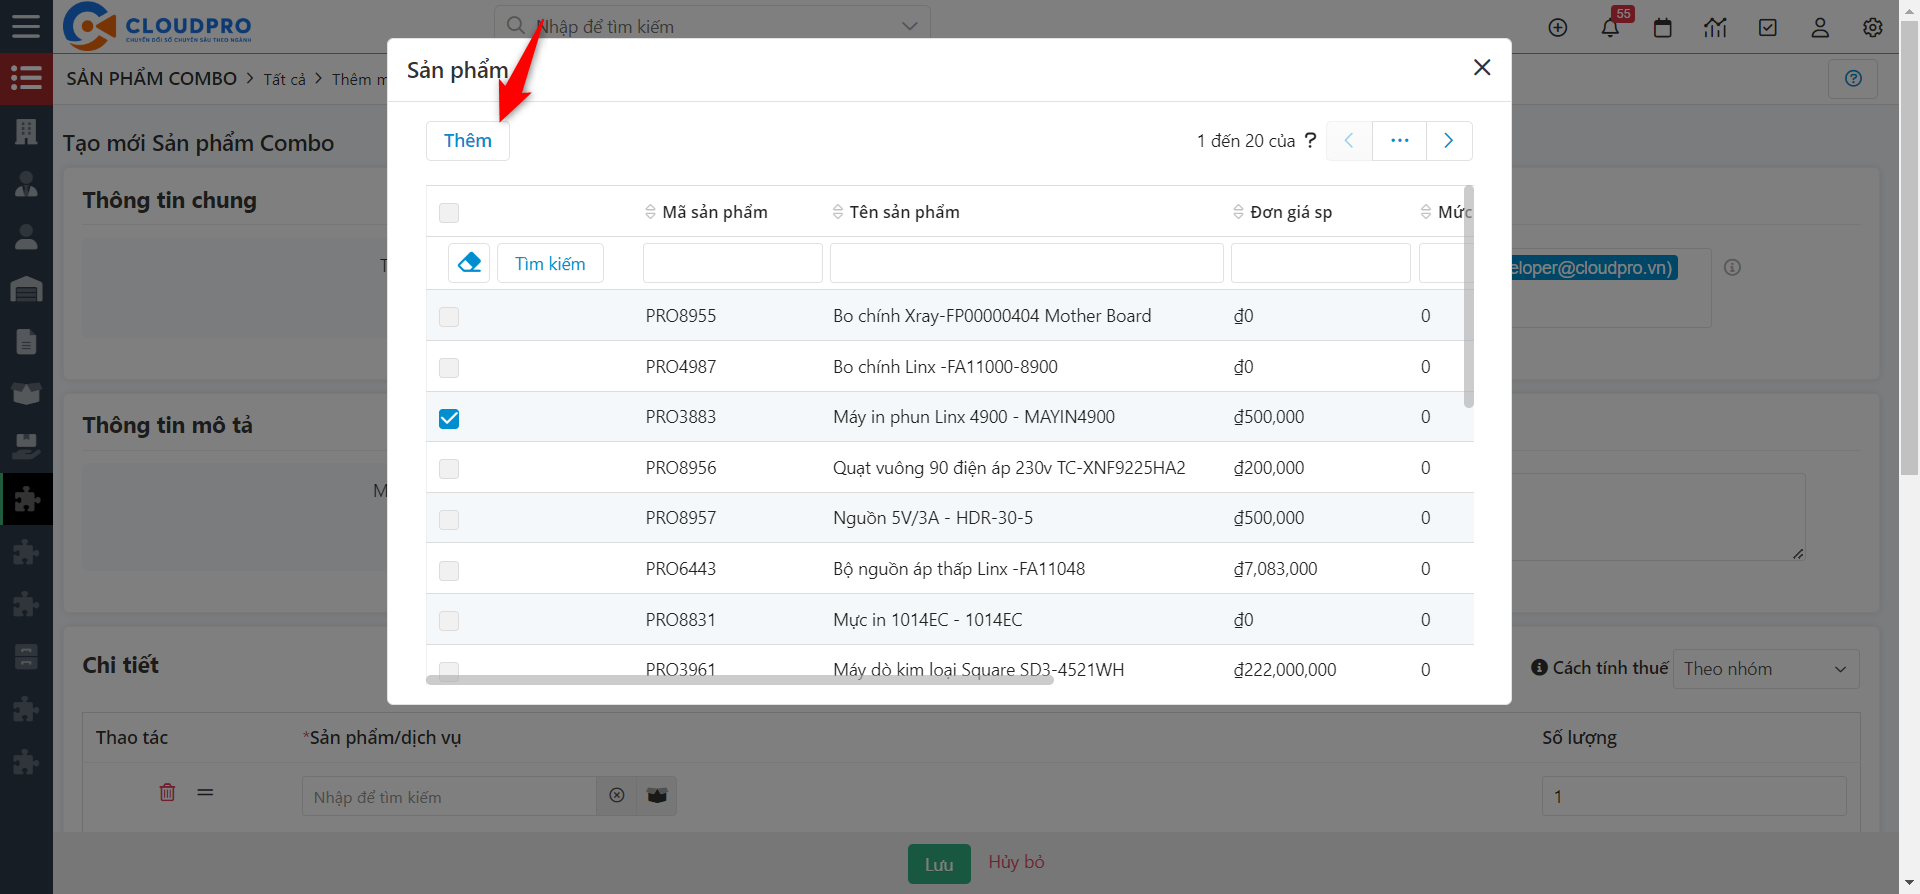This screenshot has height=894, width=1920.
Task: Check the PRO8956 row checkbox
Action: coord(449,469)
